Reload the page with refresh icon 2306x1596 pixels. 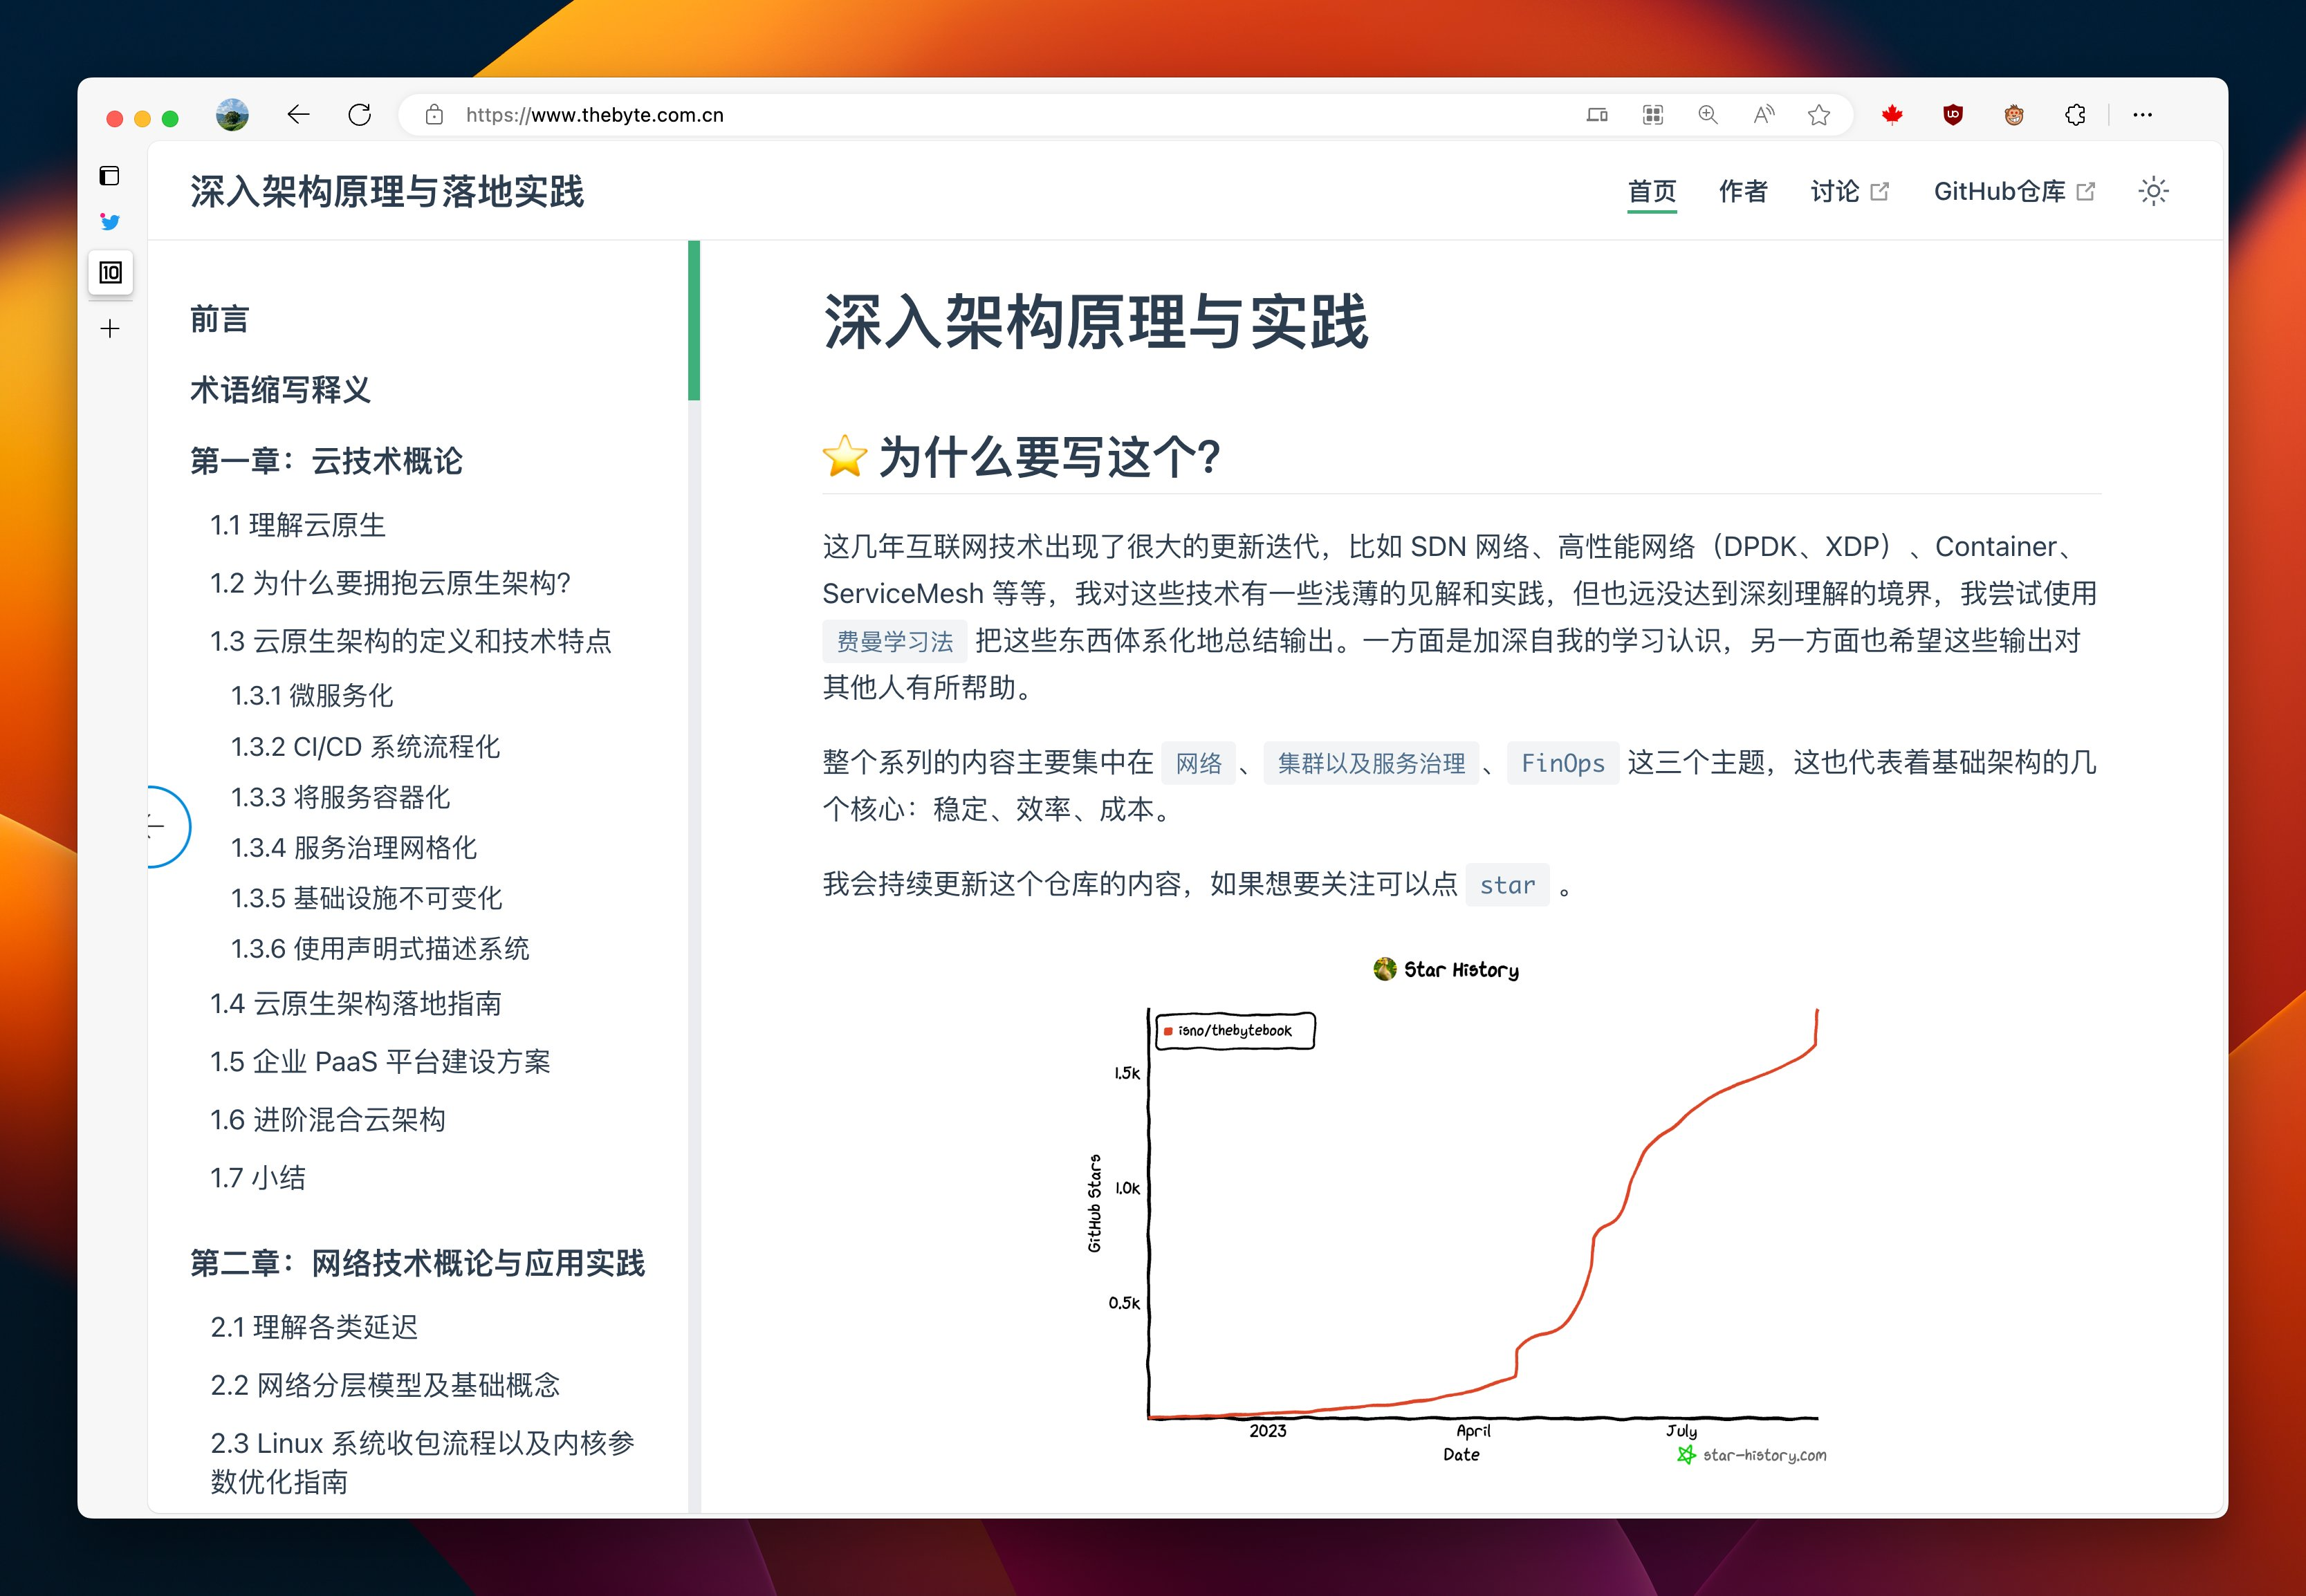(360, 115)
